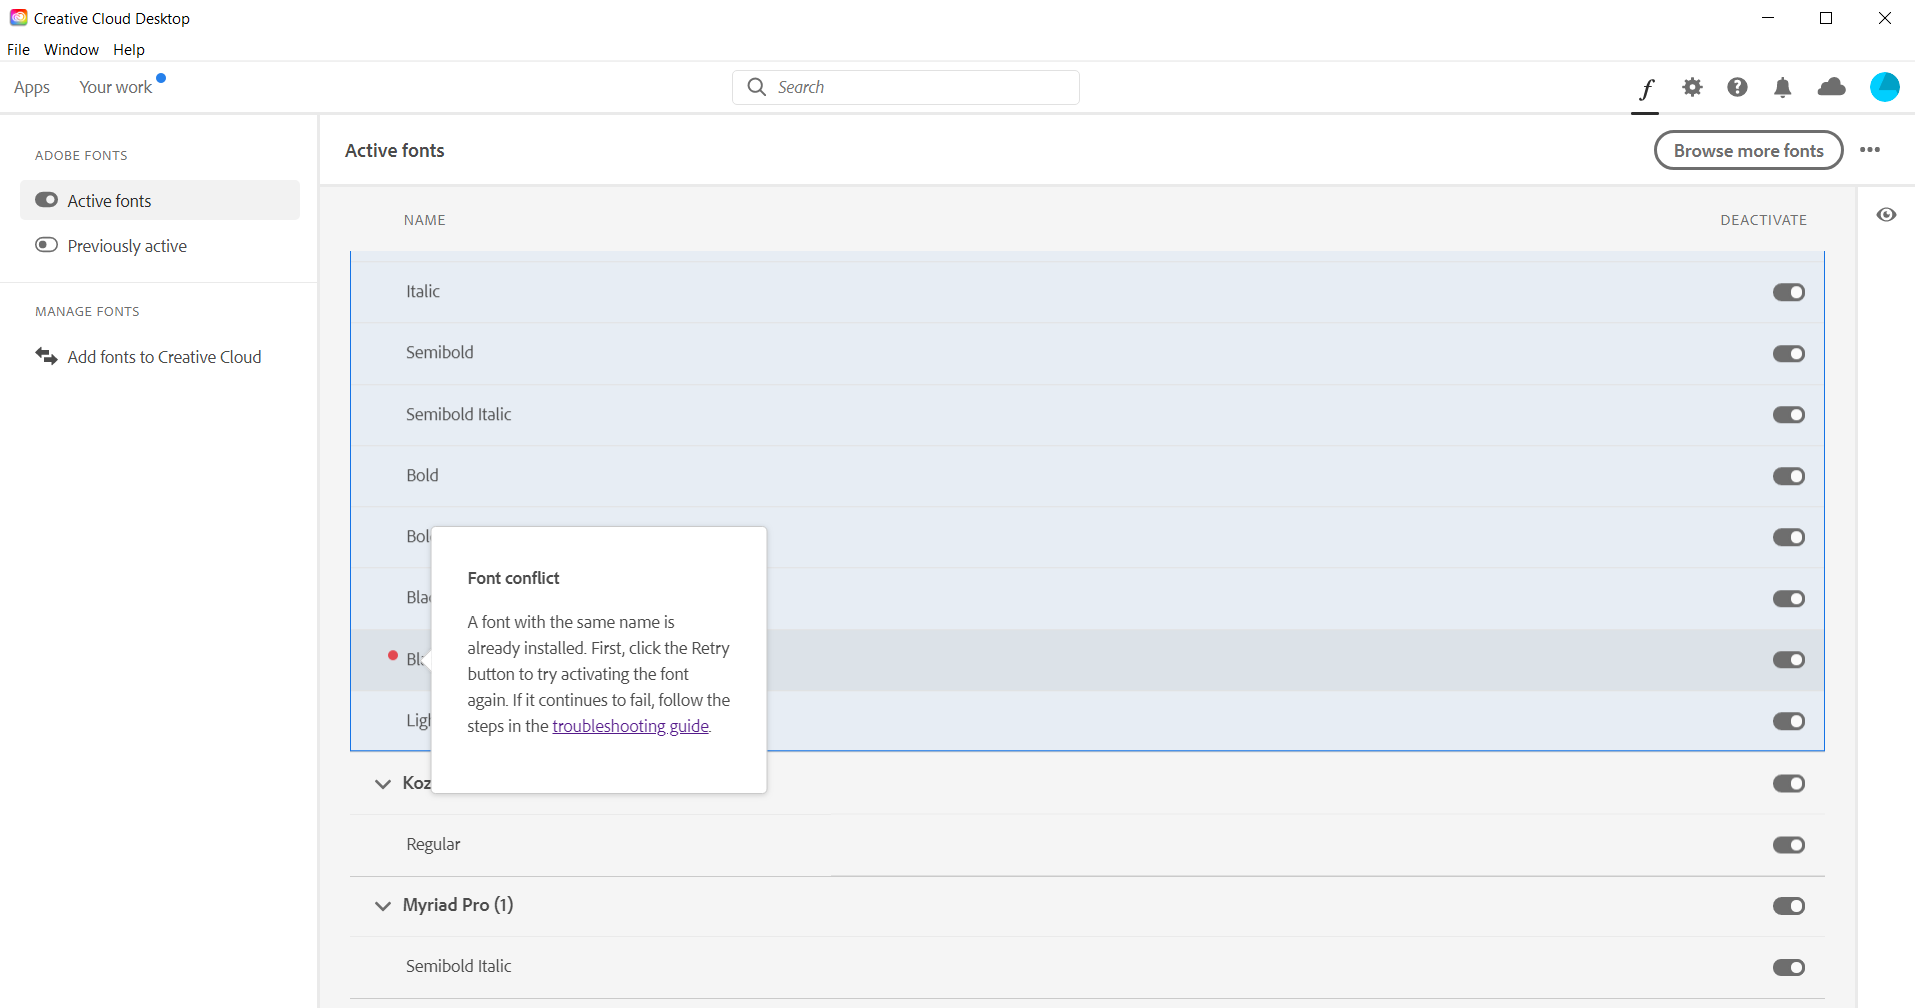Select the Bold font row text
The image size is (1915, 1008).
tap(422, 475)
